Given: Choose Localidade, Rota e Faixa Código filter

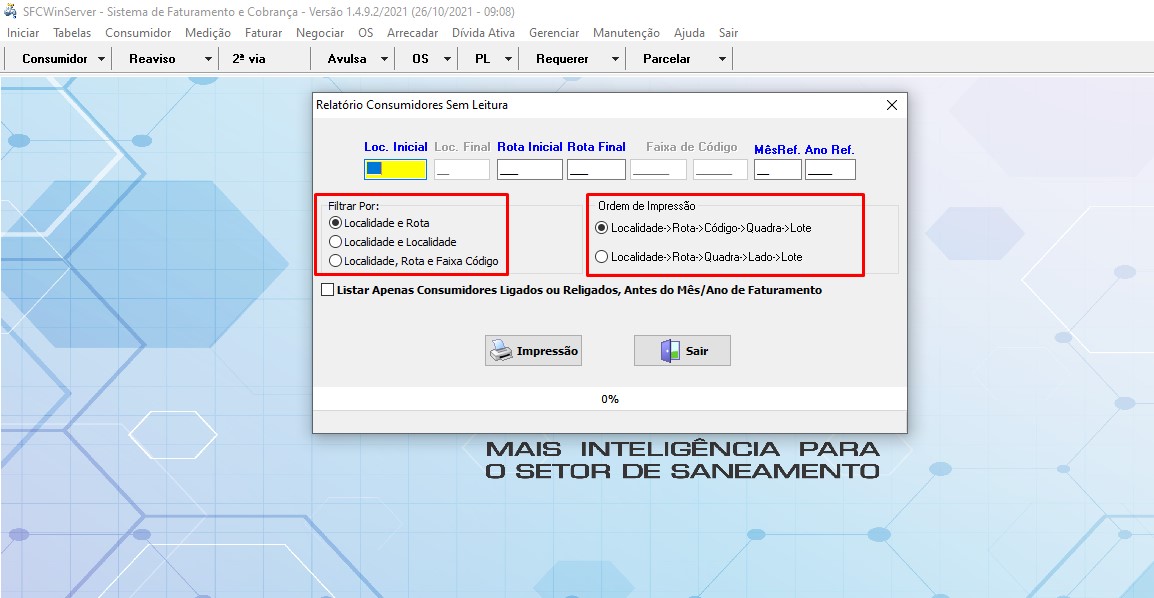Looking at the screenshot, I should [x=335, y=260].
